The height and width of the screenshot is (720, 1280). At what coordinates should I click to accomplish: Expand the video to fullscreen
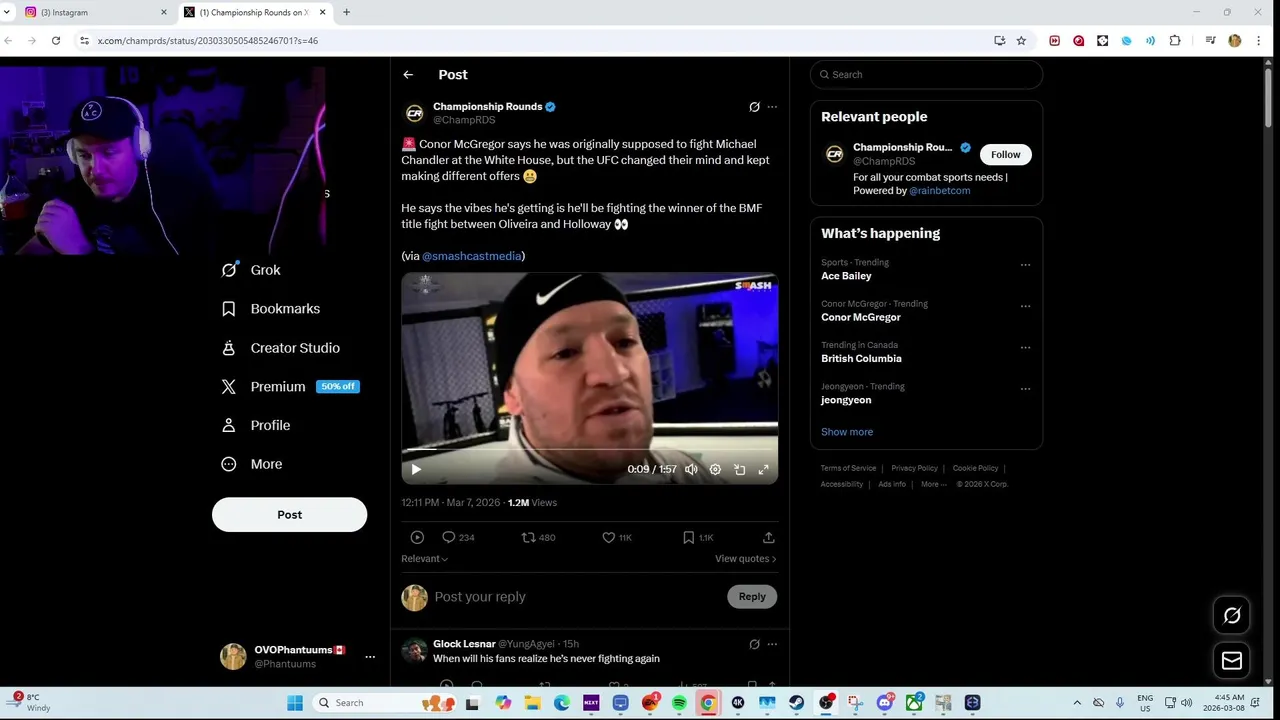pyautogui.click(x=764, y=469)
